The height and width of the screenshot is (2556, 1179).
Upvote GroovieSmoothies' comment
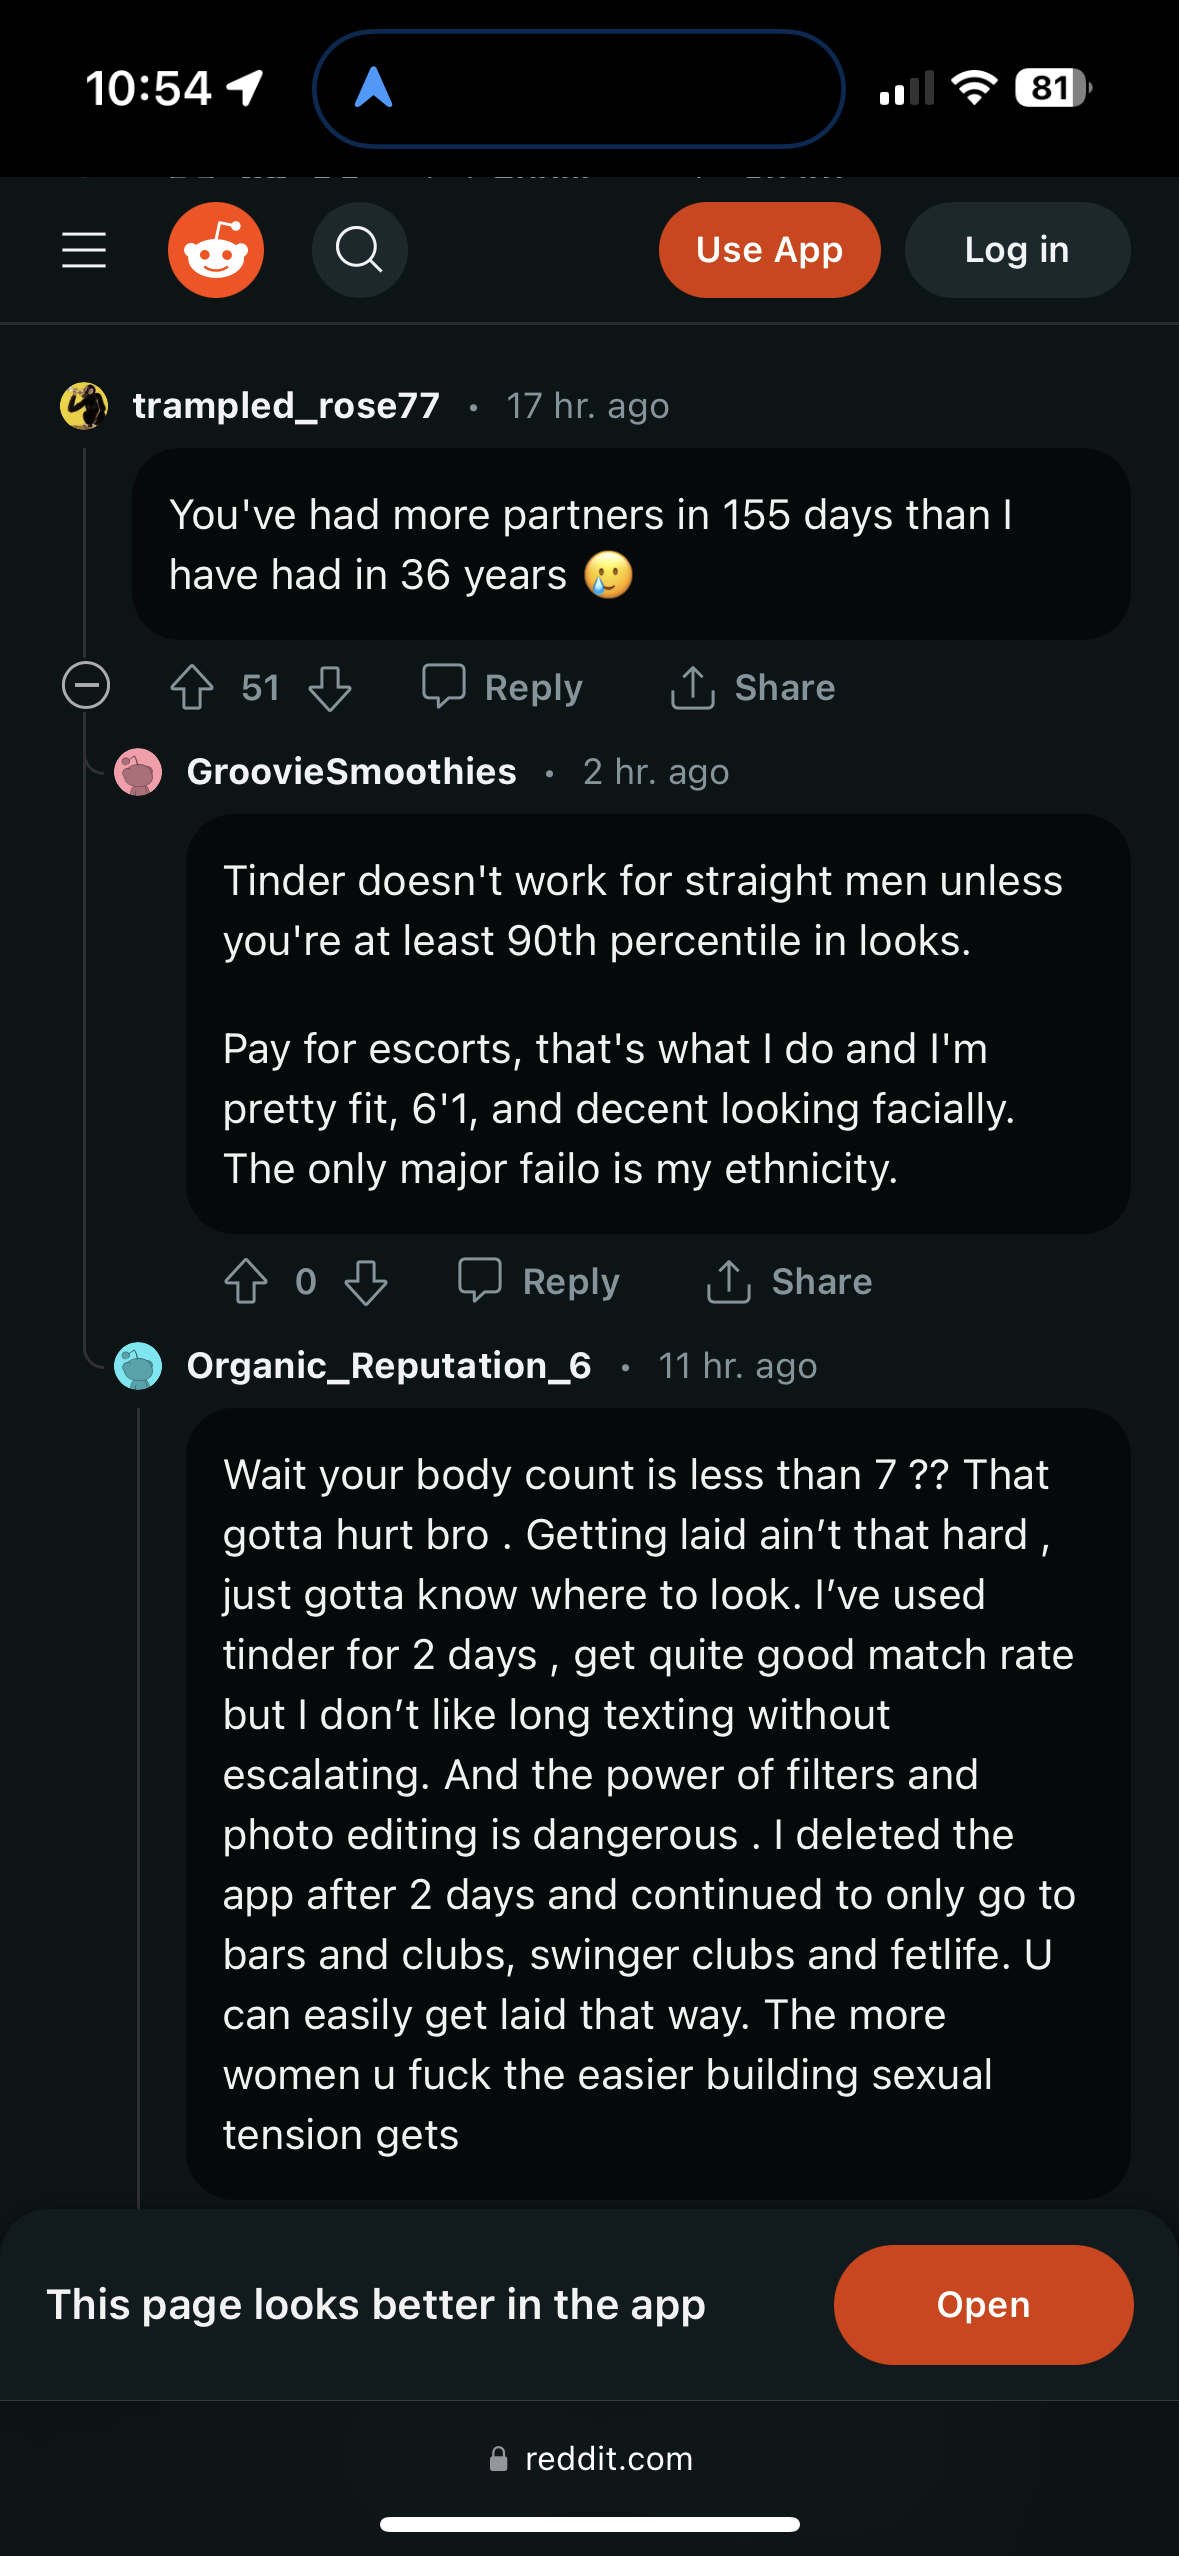click(x=246, y=1282)
